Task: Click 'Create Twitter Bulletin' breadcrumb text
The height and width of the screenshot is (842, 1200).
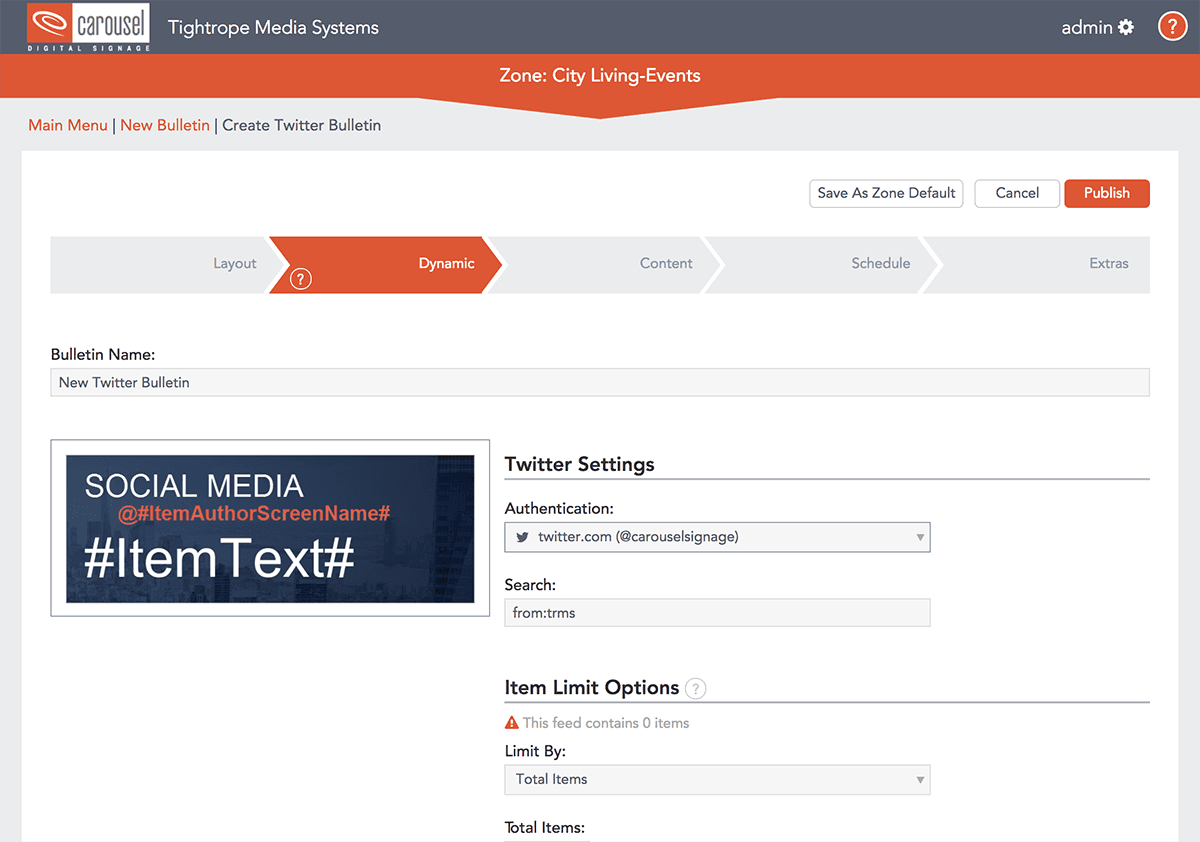Action: (301, 125)
